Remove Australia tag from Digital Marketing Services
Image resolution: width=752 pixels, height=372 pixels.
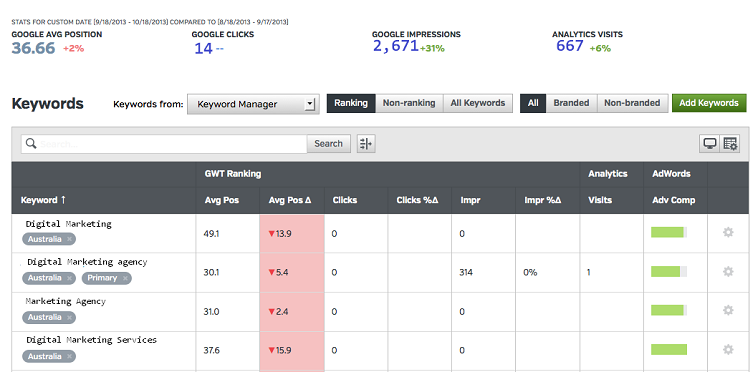69,357
